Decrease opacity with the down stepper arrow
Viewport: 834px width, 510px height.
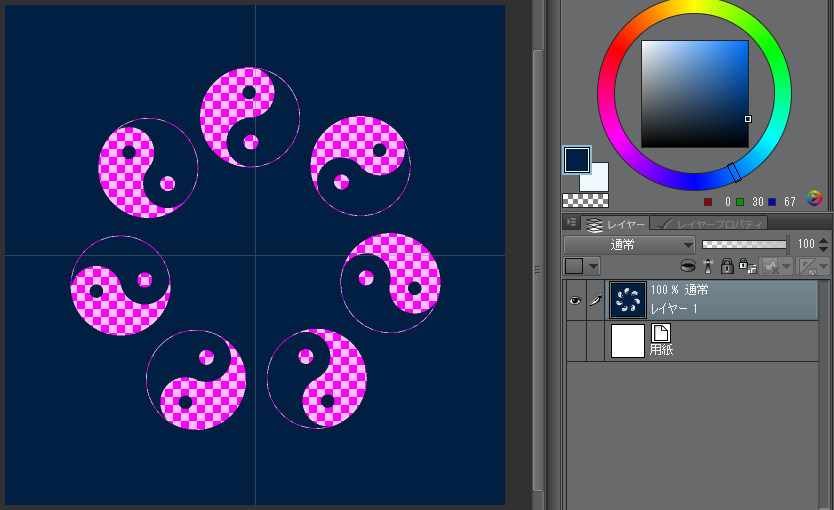coord(823,249)
